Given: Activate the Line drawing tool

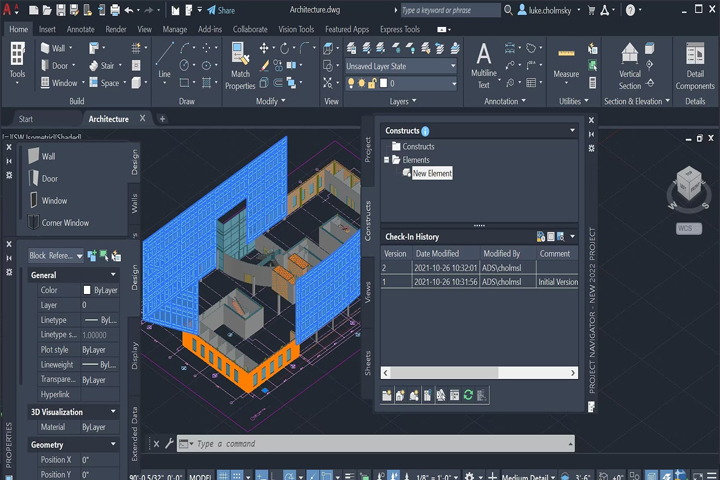Looking at the screenshot, I should [164, 60].
